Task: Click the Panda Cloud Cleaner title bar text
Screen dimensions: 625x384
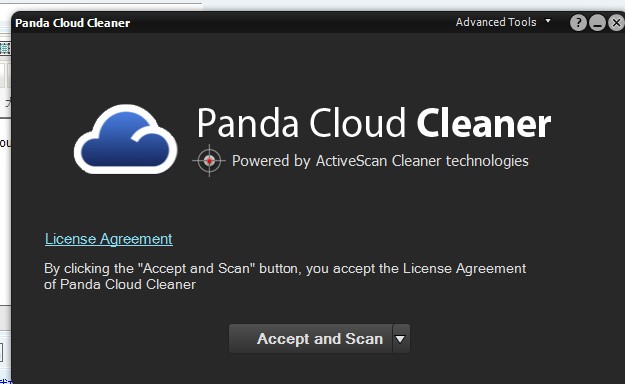Action: pyautogui.click(x=73, y=23)
